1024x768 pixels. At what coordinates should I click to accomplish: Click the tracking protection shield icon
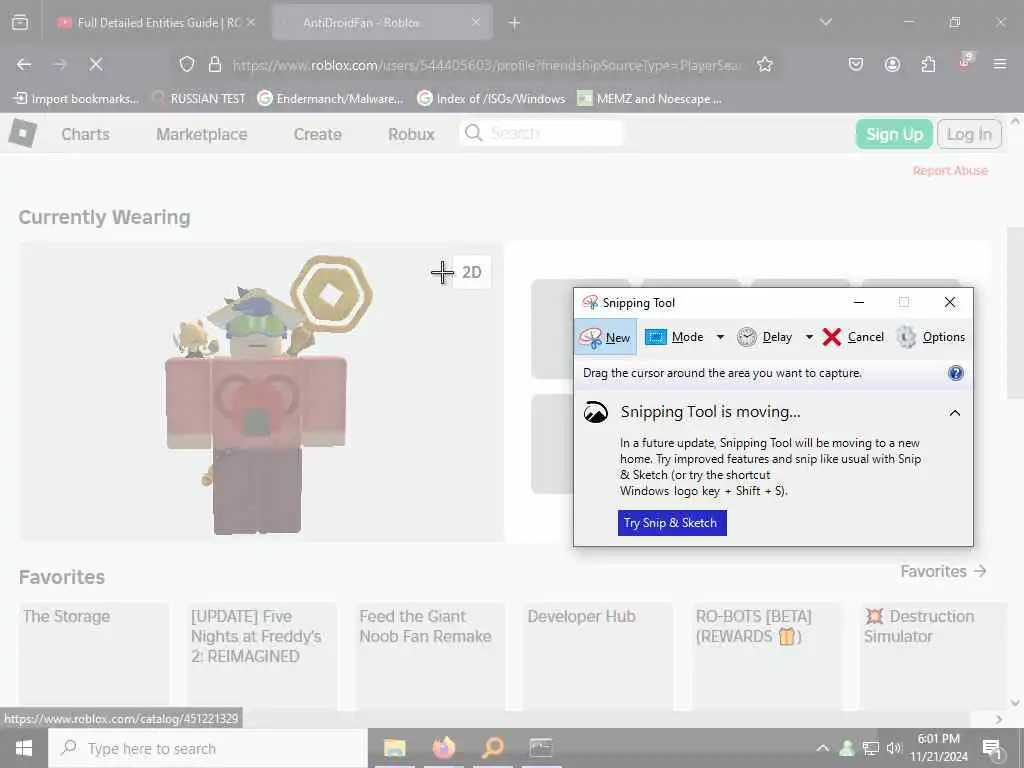[x=187, y=65]
